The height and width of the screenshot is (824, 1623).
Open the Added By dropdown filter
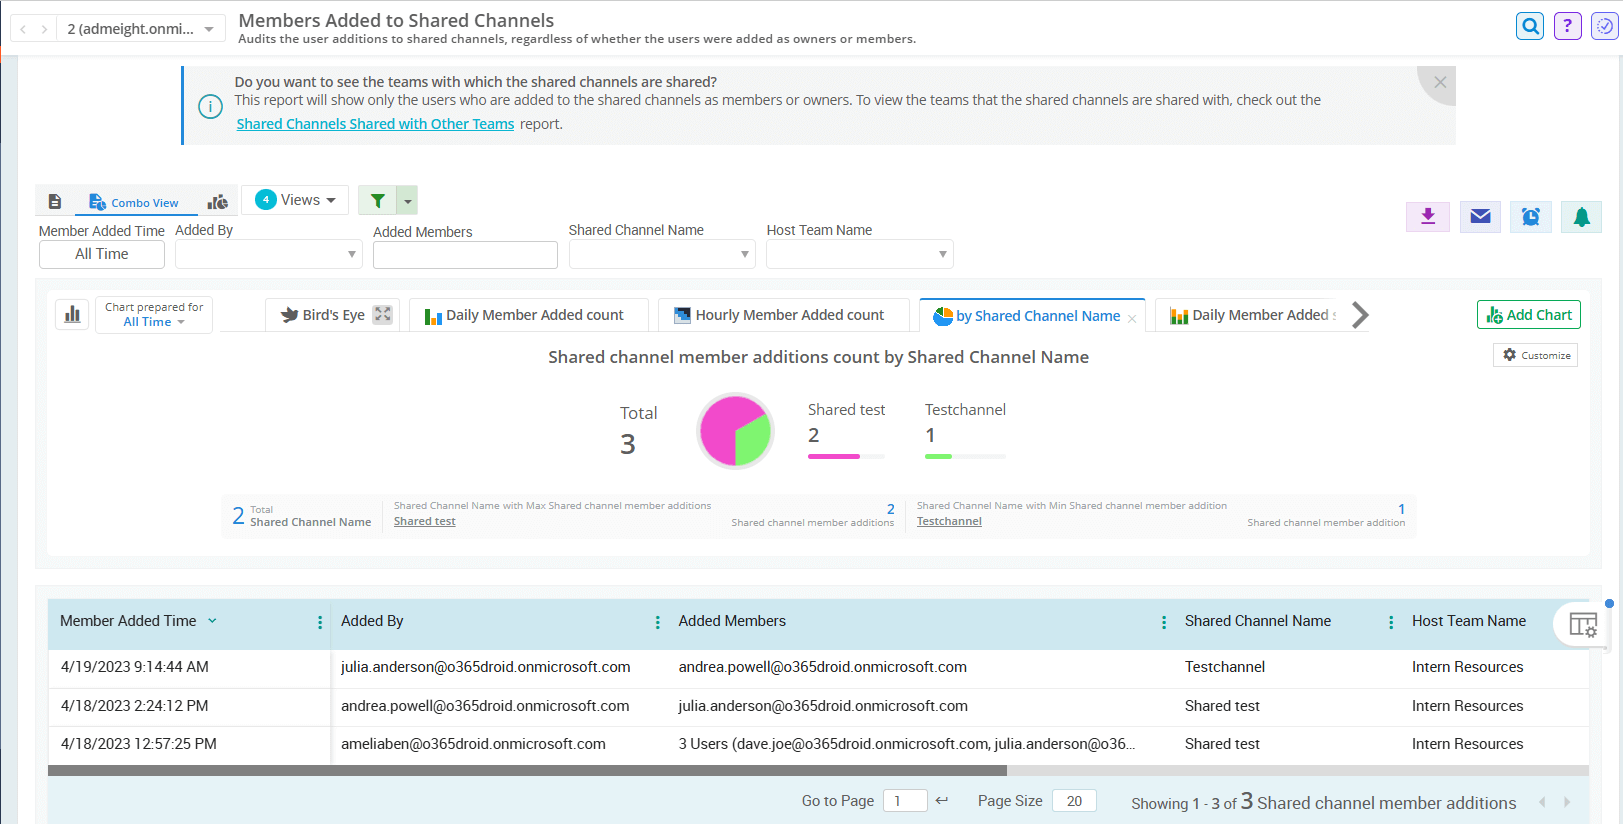[x=268, y=254]
